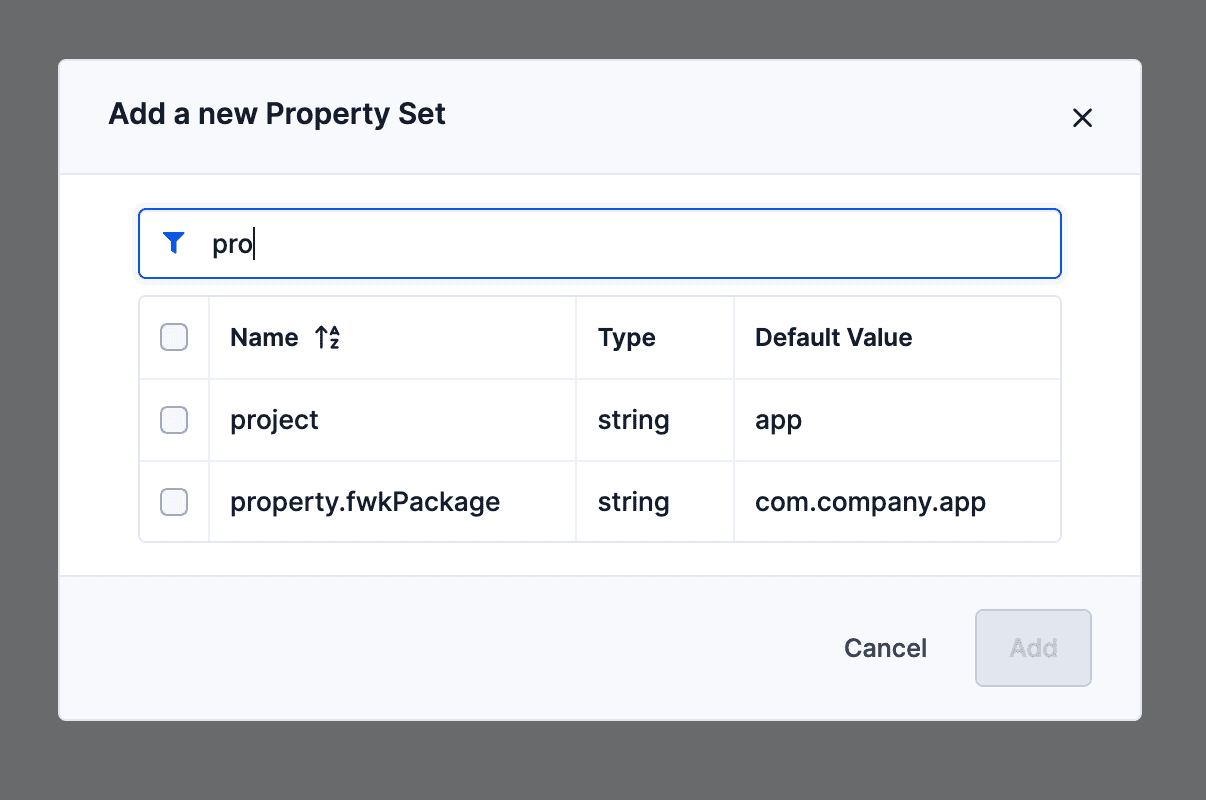Click the string type cell of project row

point(655,420)
